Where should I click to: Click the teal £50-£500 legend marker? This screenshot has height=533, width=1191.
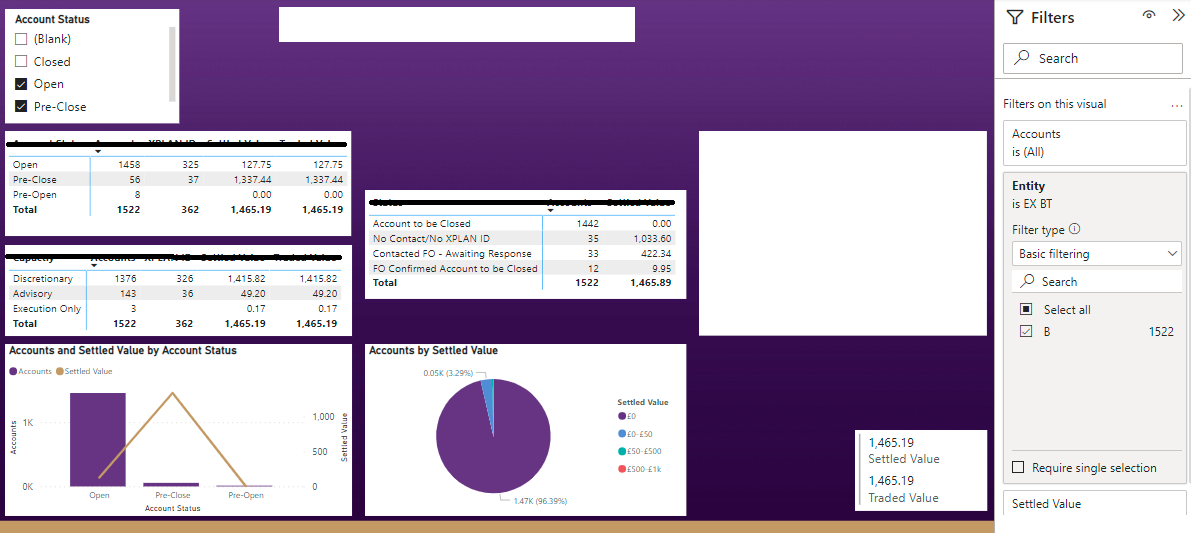click(622, 451)
